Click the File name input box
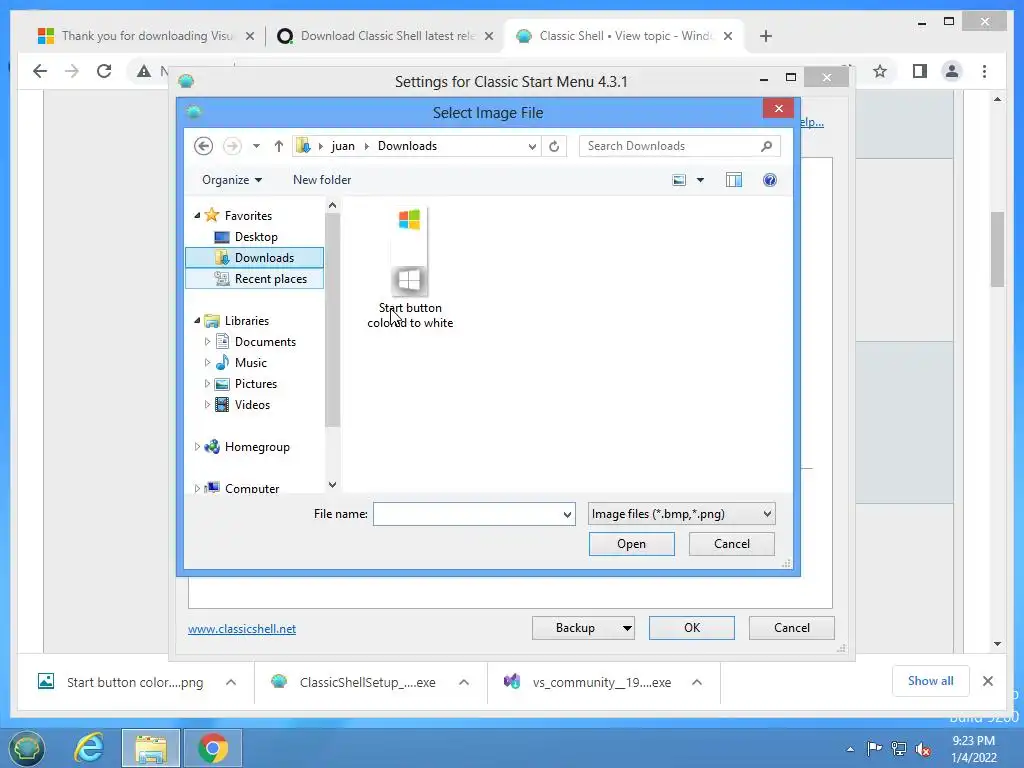Viewport: 1024px width, 768px height. (x=467, y=514)
